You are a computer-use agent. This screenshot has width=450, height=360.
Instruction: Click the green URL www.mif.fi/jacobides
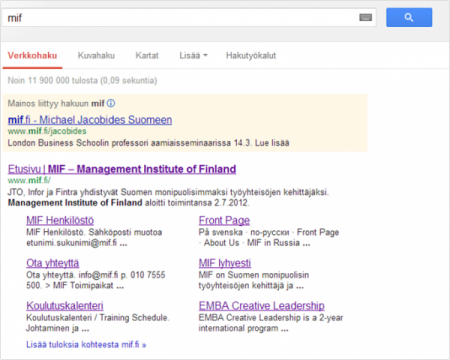click(47, 131)
